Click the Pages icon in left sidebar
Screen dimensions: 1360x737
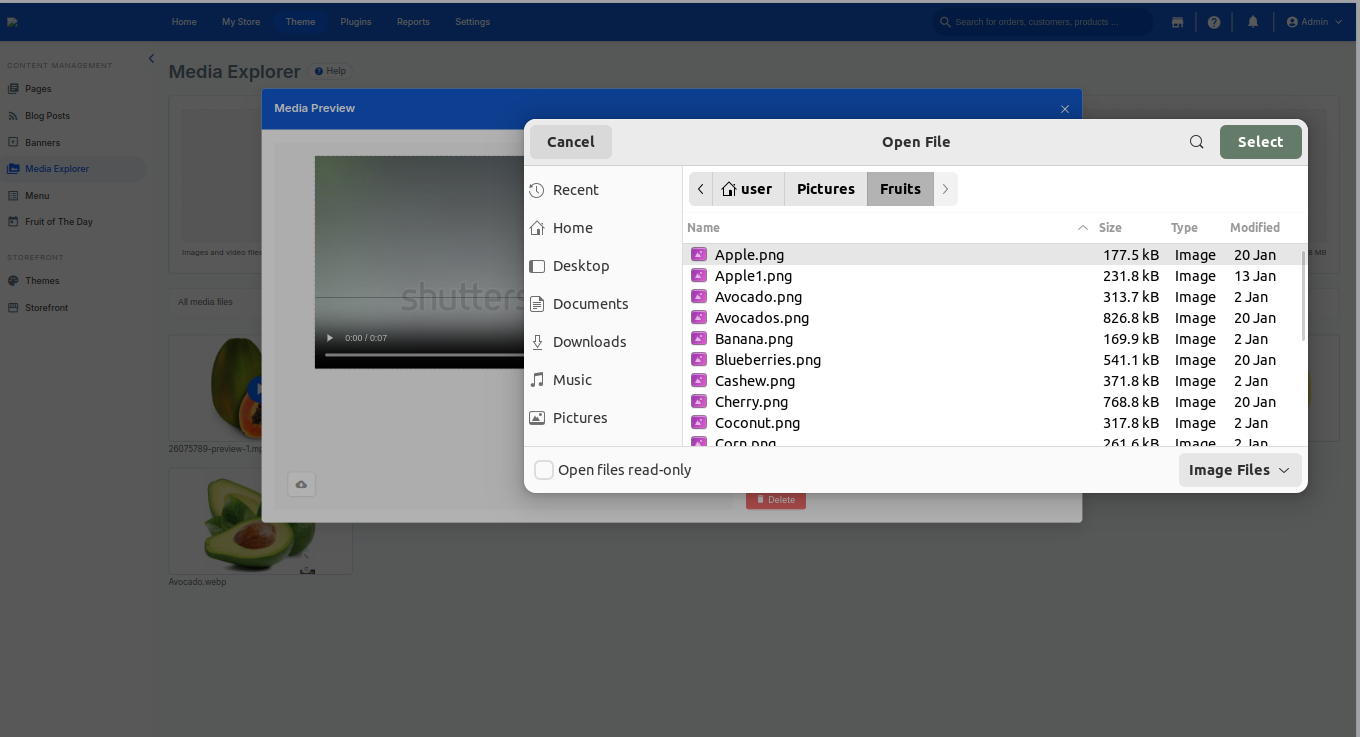pos(13,89)
